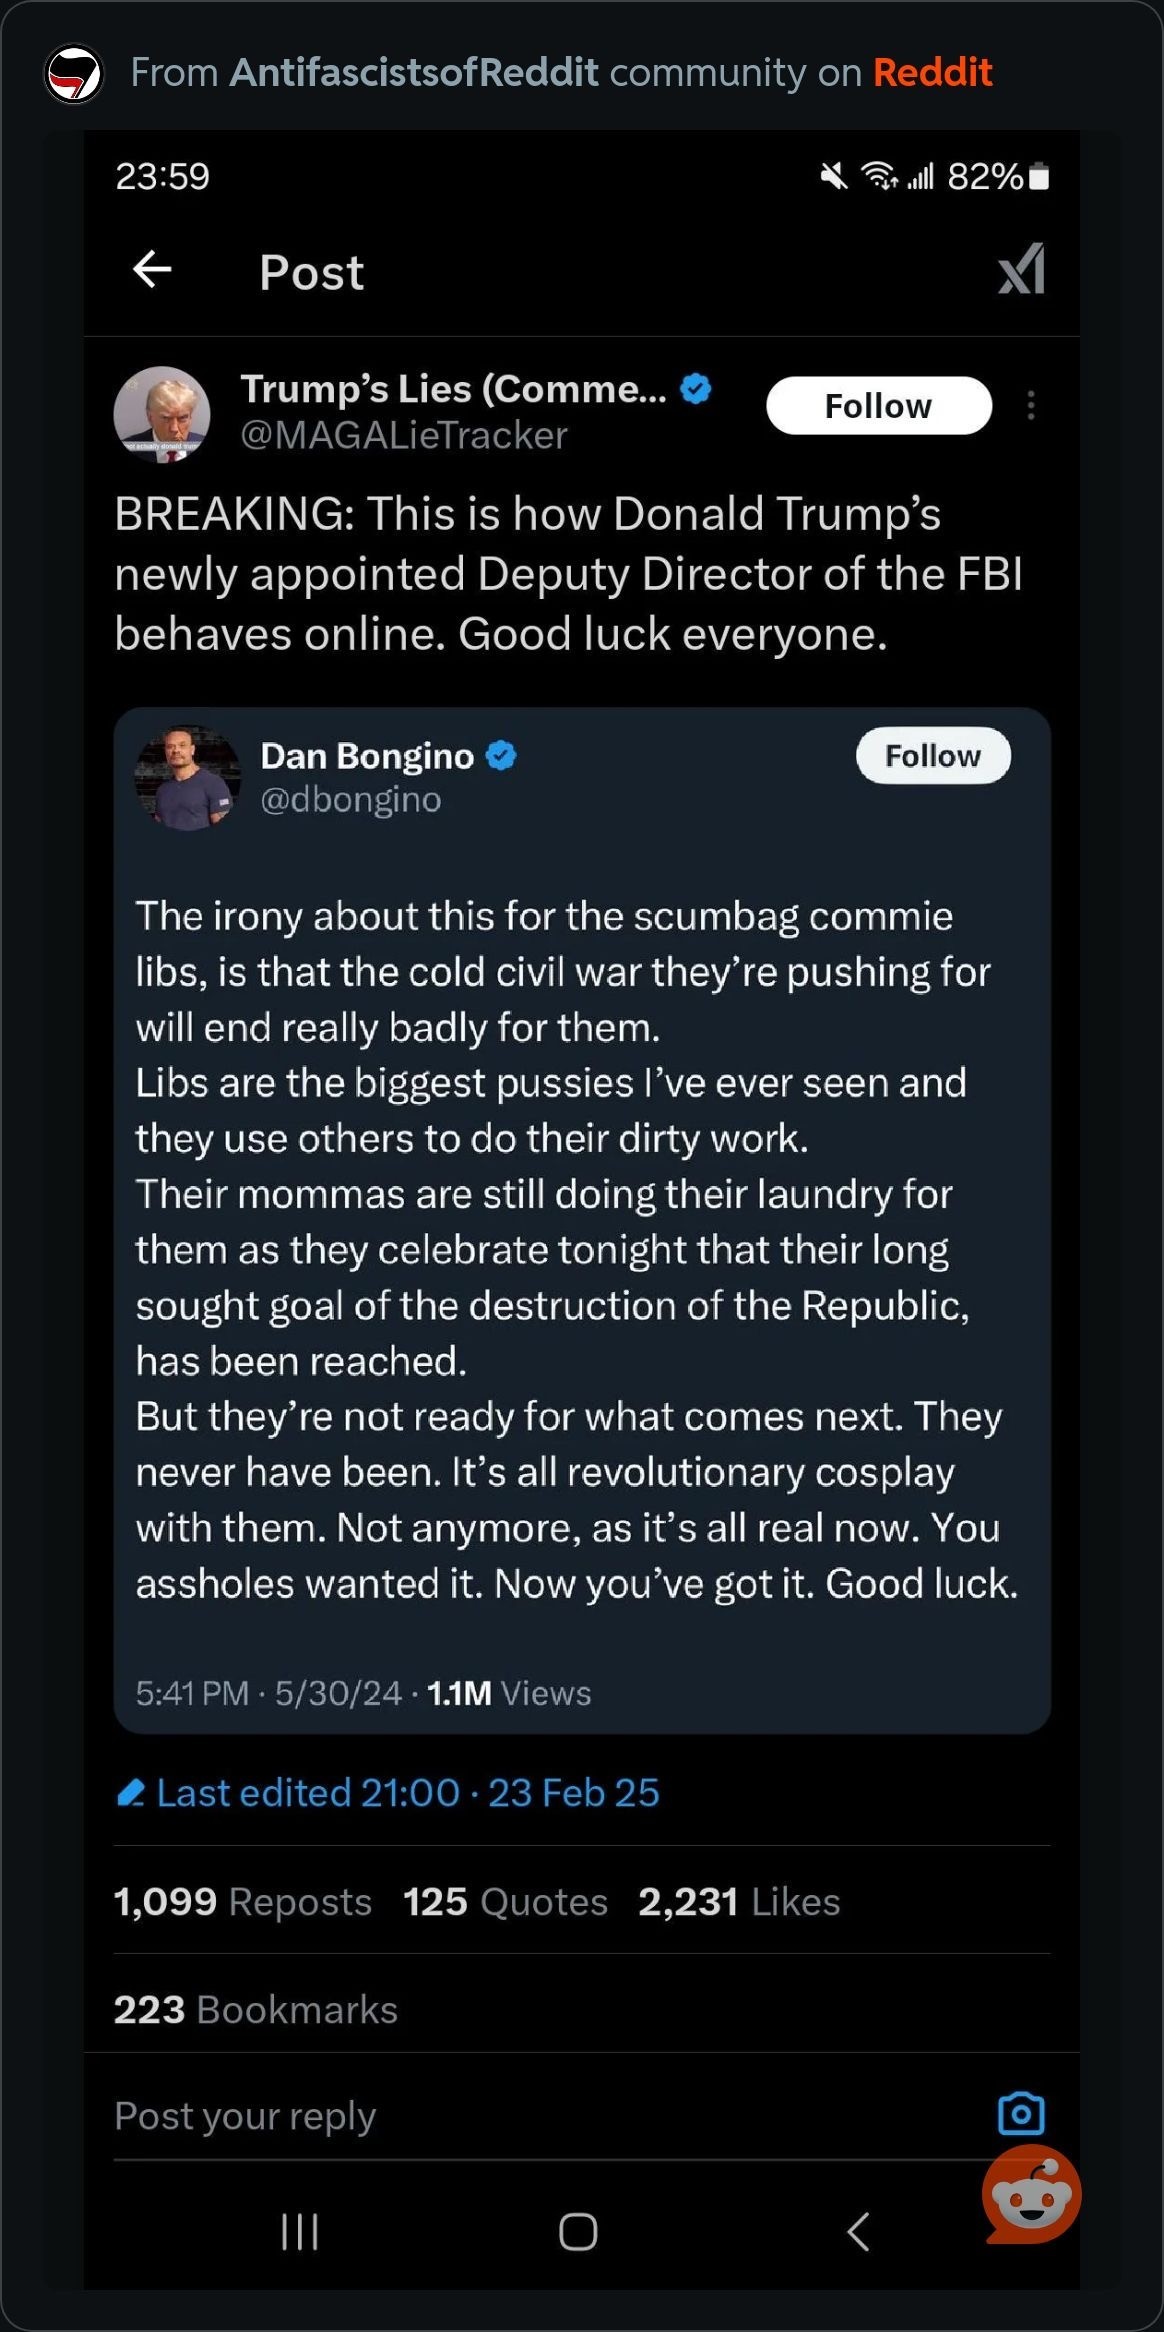1164x2332 pixels.
Task: Follow Dan Bongino from quoted post
Action: (932, 756)
